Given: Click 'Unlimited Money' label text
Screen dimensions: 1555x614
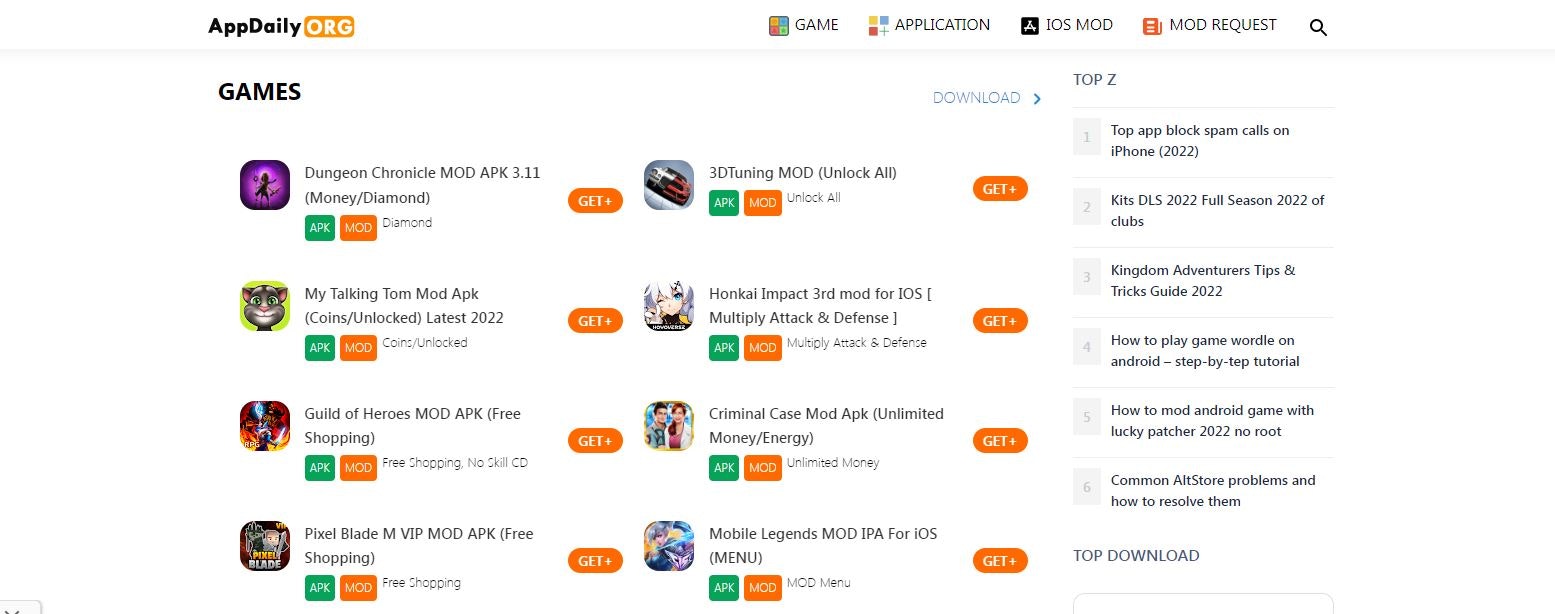Looking at the screenshot, I should 832,463.
